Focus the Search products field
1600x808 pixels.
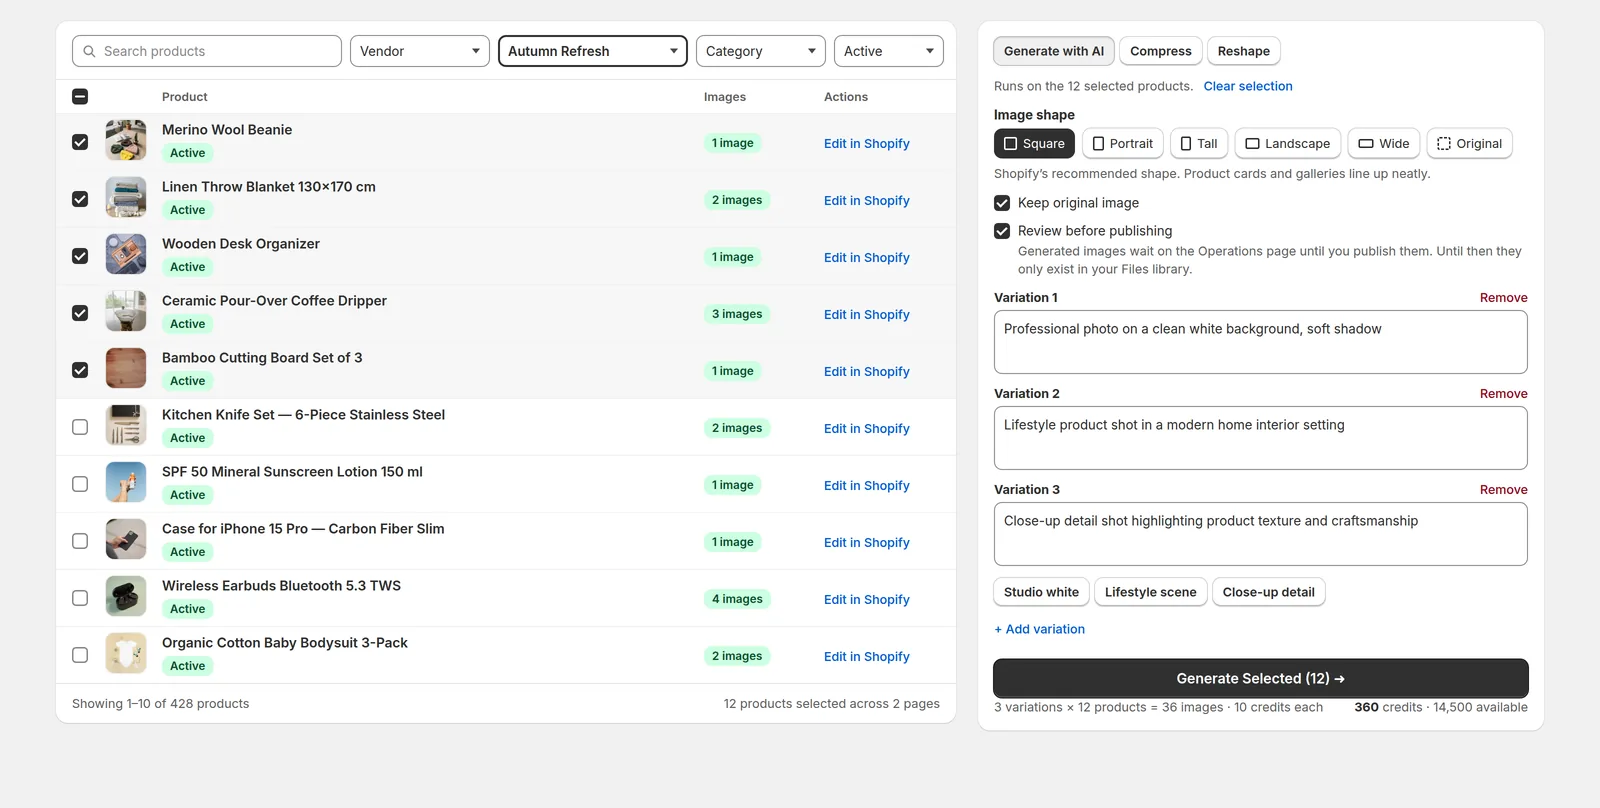(207, 51)
